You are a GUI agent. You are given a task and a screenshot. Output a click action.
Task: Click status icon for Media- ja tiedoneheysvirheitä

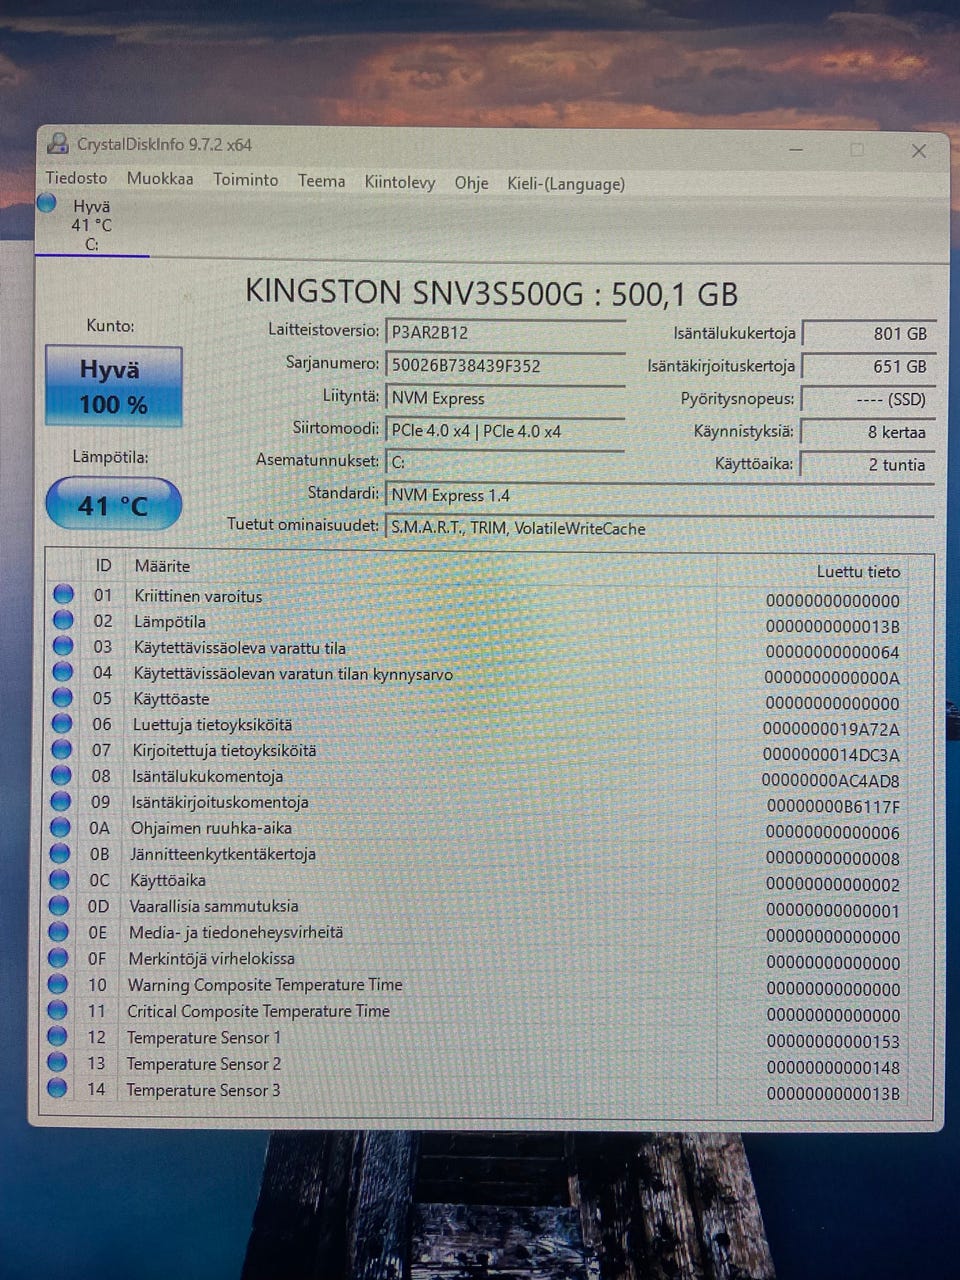(x=59, y=931)
